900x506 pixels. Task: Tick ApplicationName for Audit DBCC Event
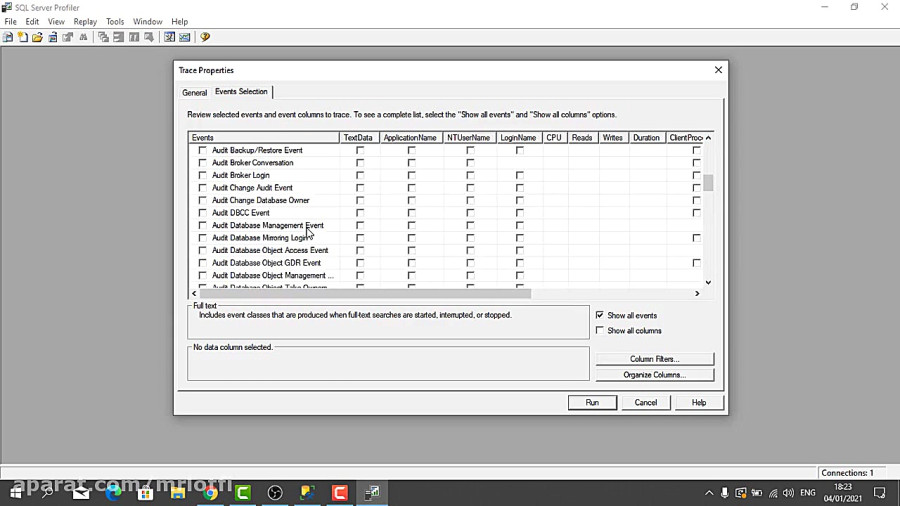412,213
